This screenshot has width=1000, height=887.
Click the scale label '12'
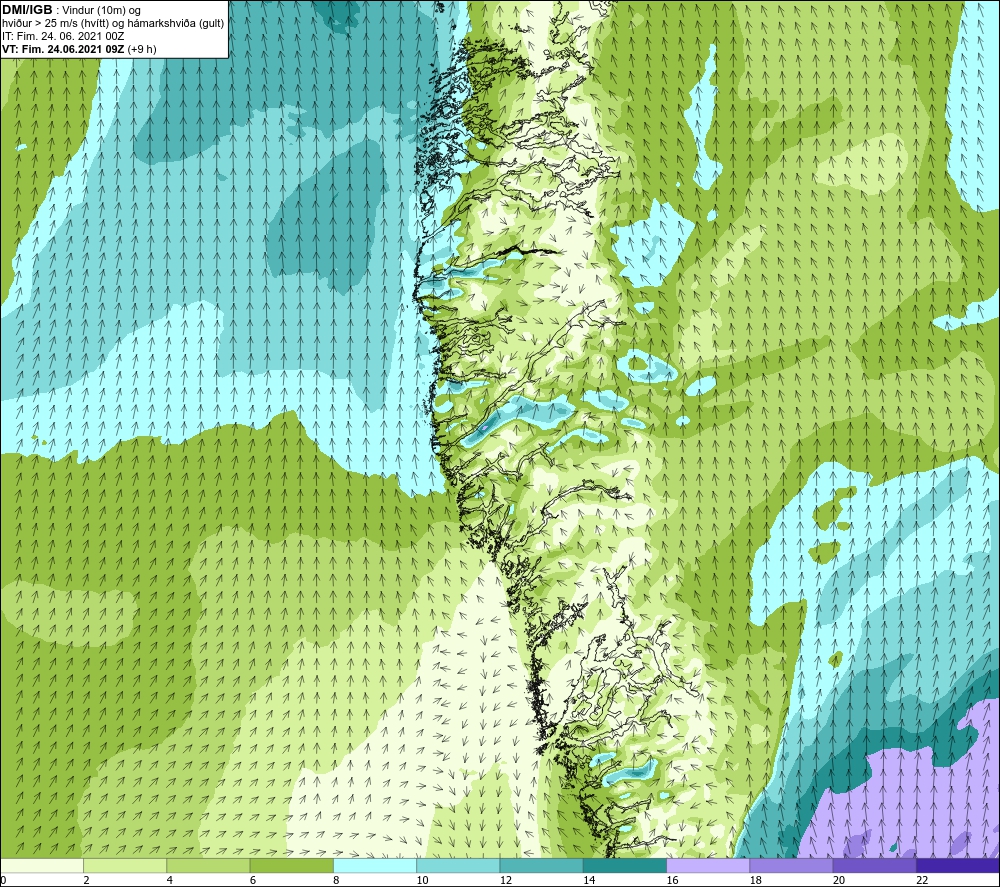pyautogui.click(x=506, y=881)
